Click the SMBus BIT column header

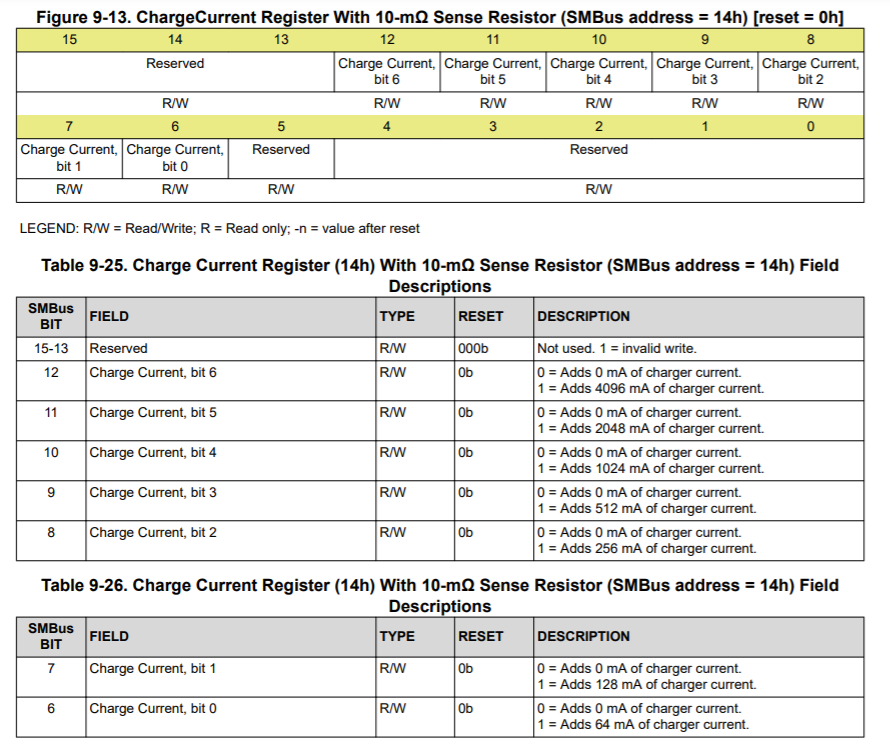[x=49, y=316]
